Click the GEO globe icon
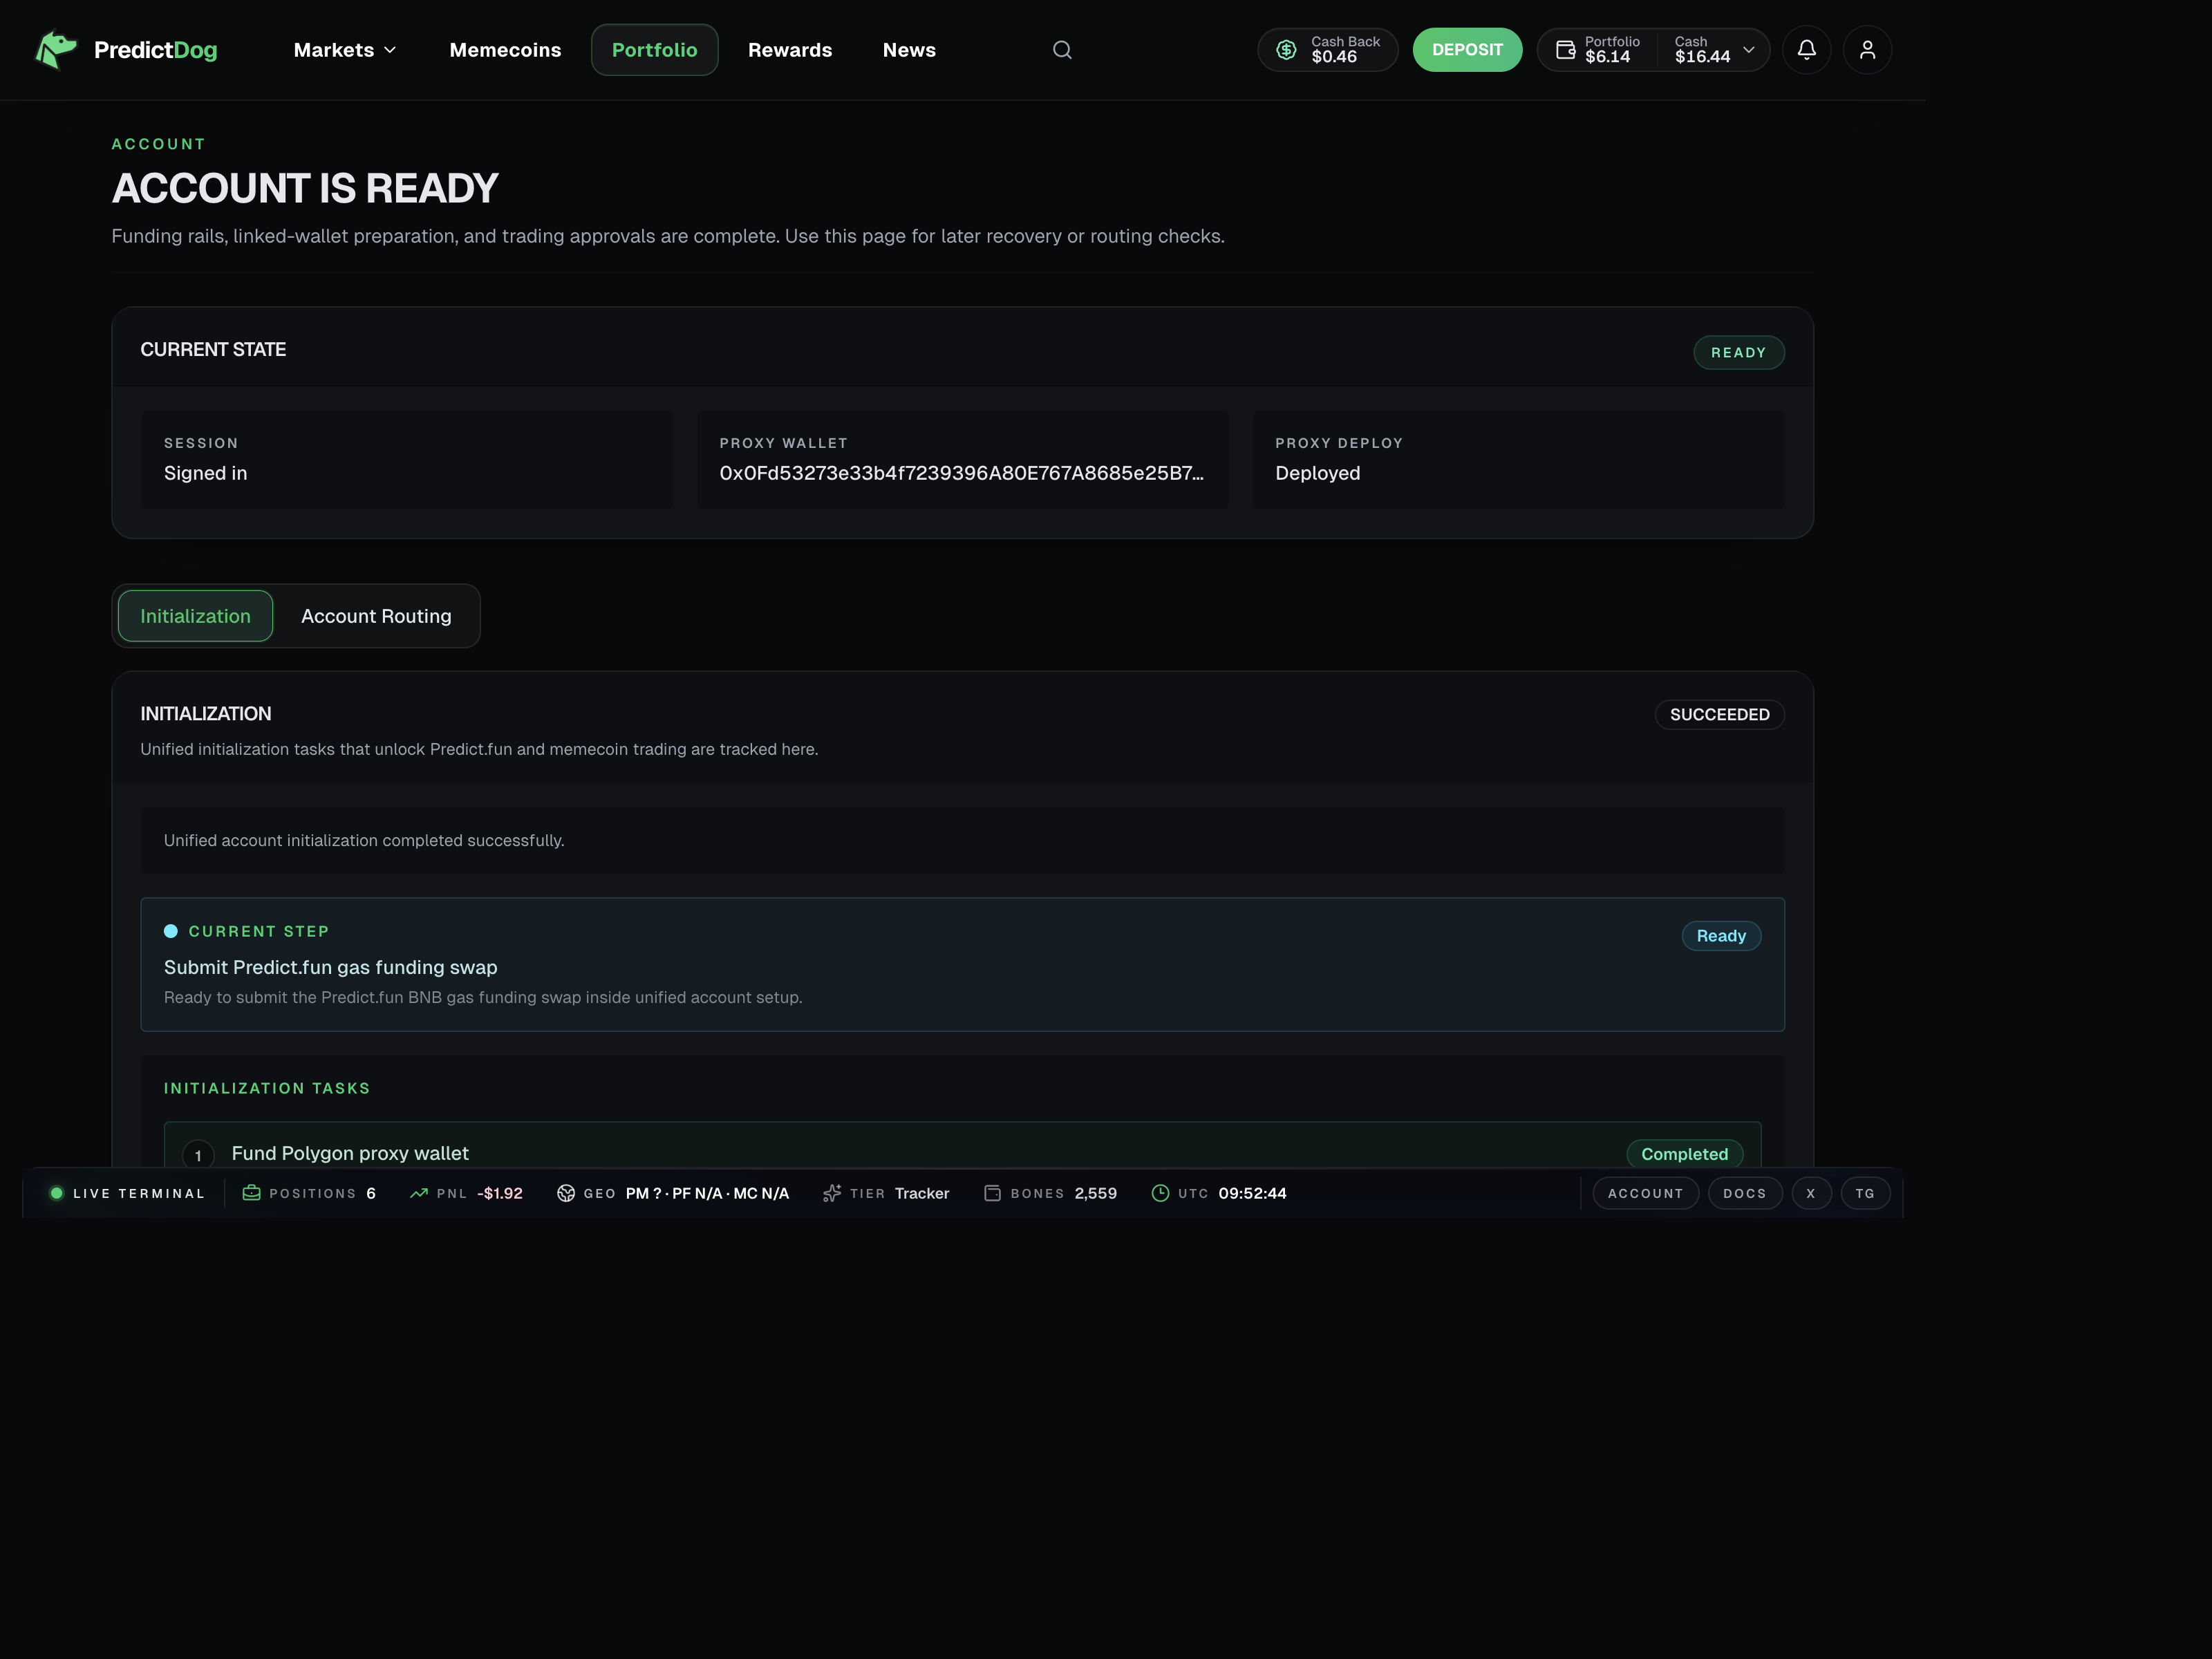The height and width of the screenshot is (1659, 2212). click(566, 1193)
